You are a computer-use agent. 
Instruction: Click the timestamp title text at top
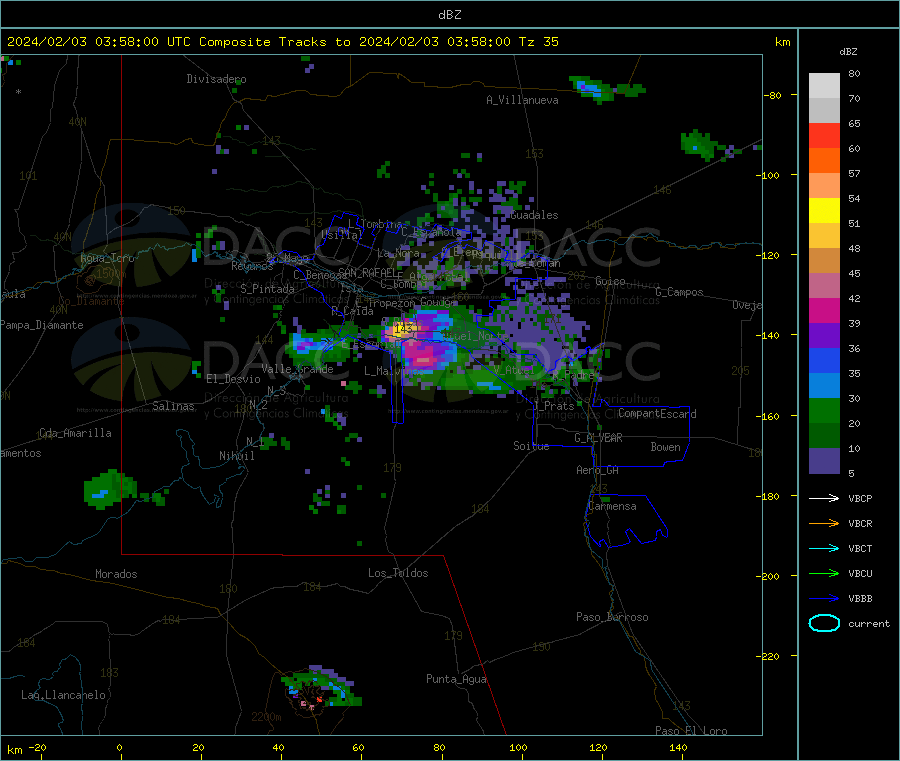coord(282,42)
